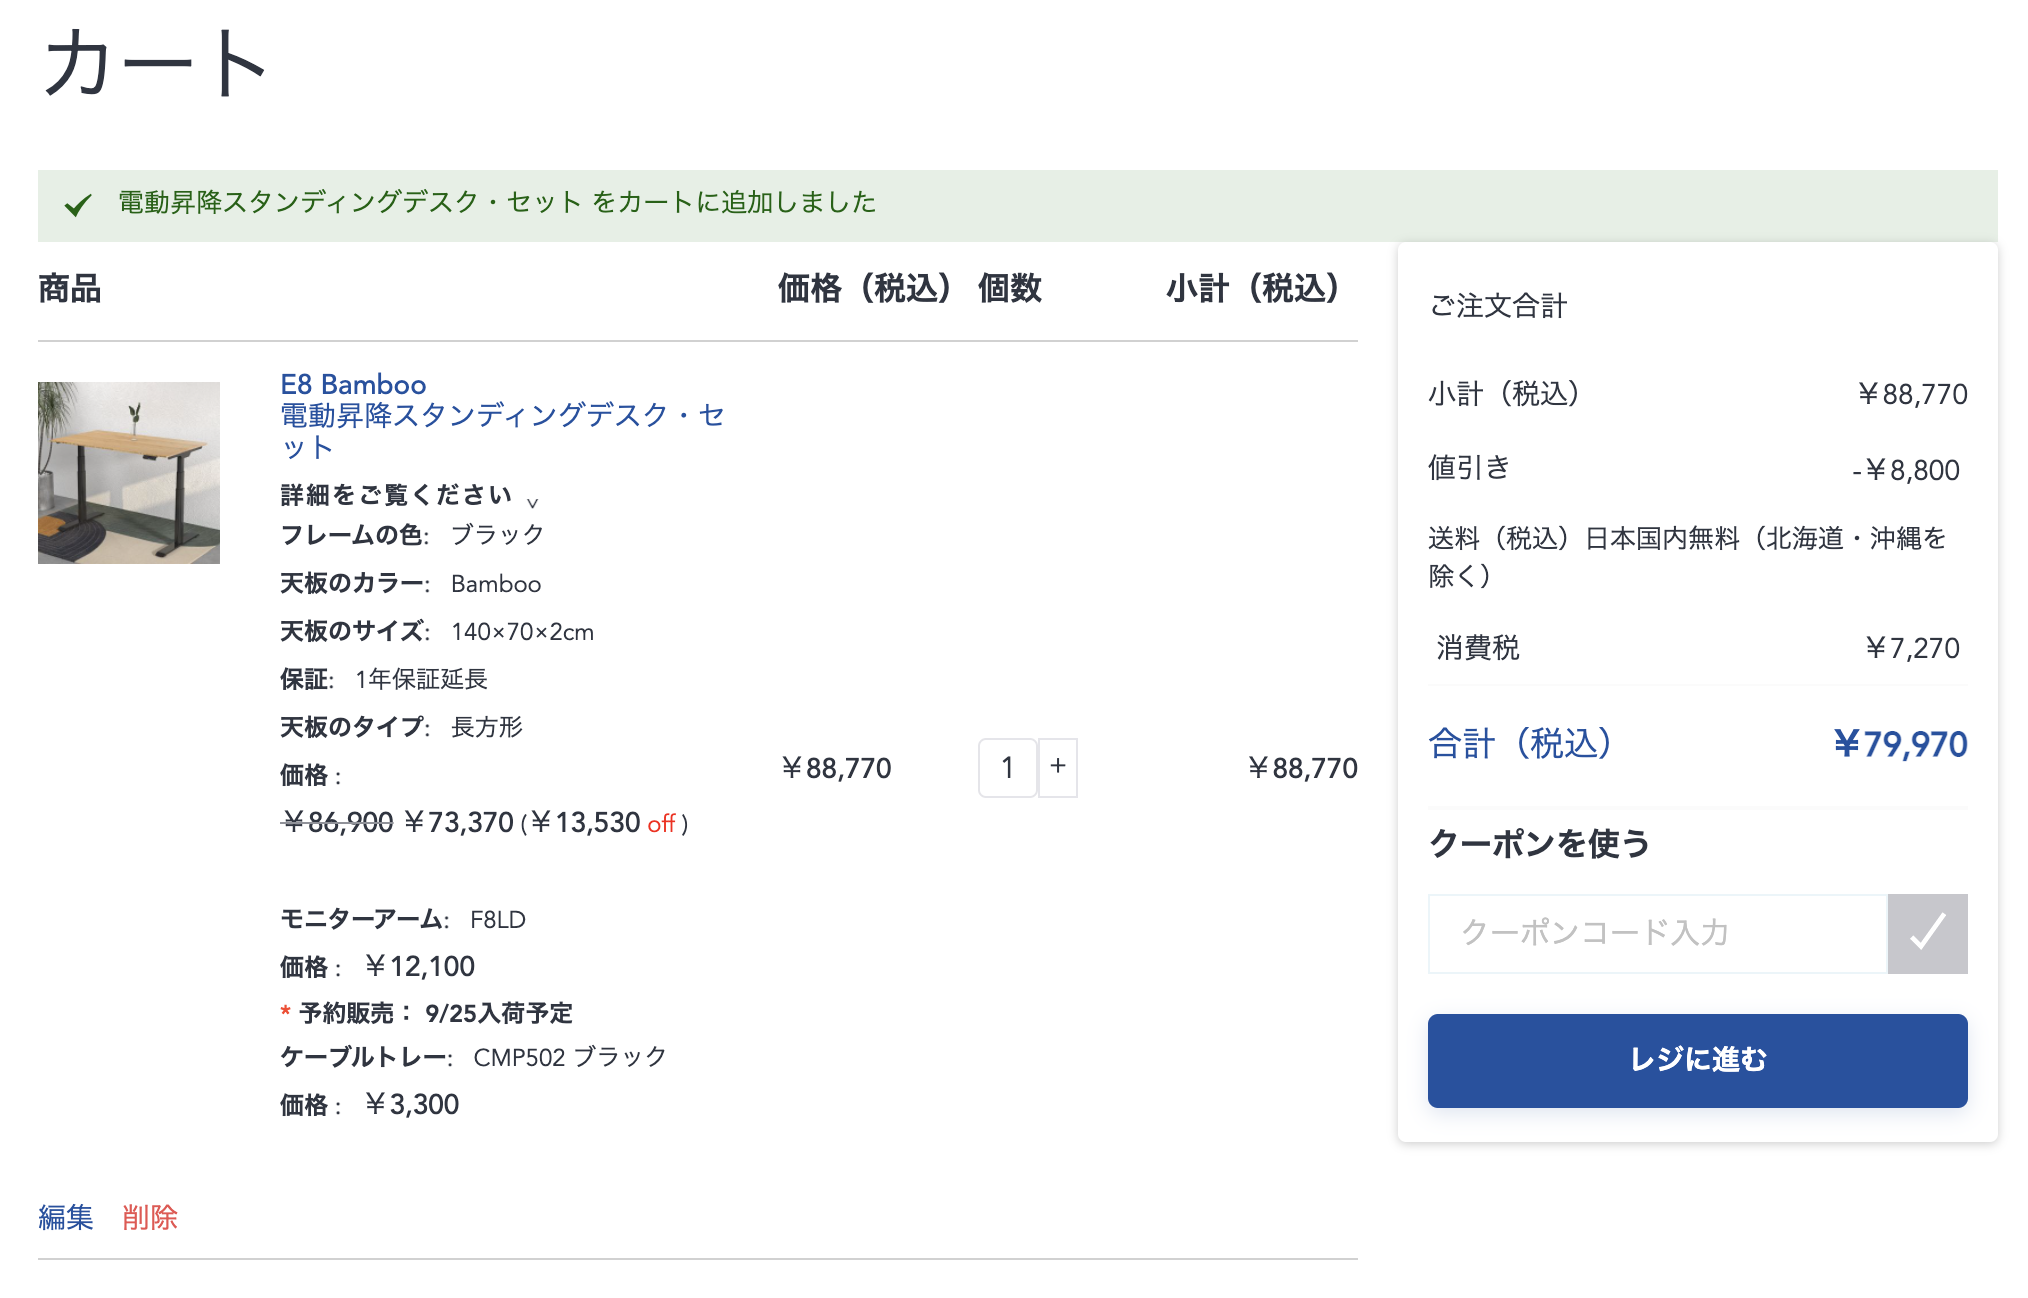Click the クーポンを使う heading
Image resolution: width=2028 pixels, height=1298 pixels.
[x=1539, y=843]
